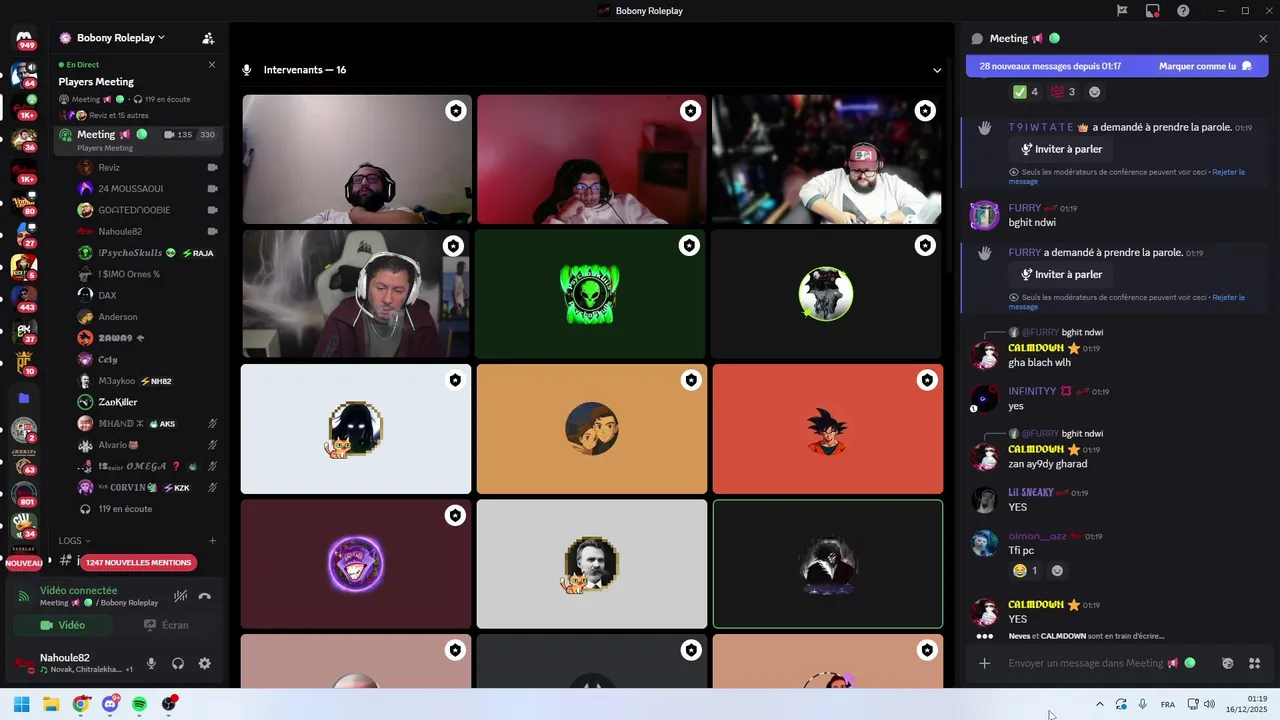Image resolution: width=1280 pixels, height=720 pixels.
Task: Select the Meeting stage channel
Action: pos(137,139)
